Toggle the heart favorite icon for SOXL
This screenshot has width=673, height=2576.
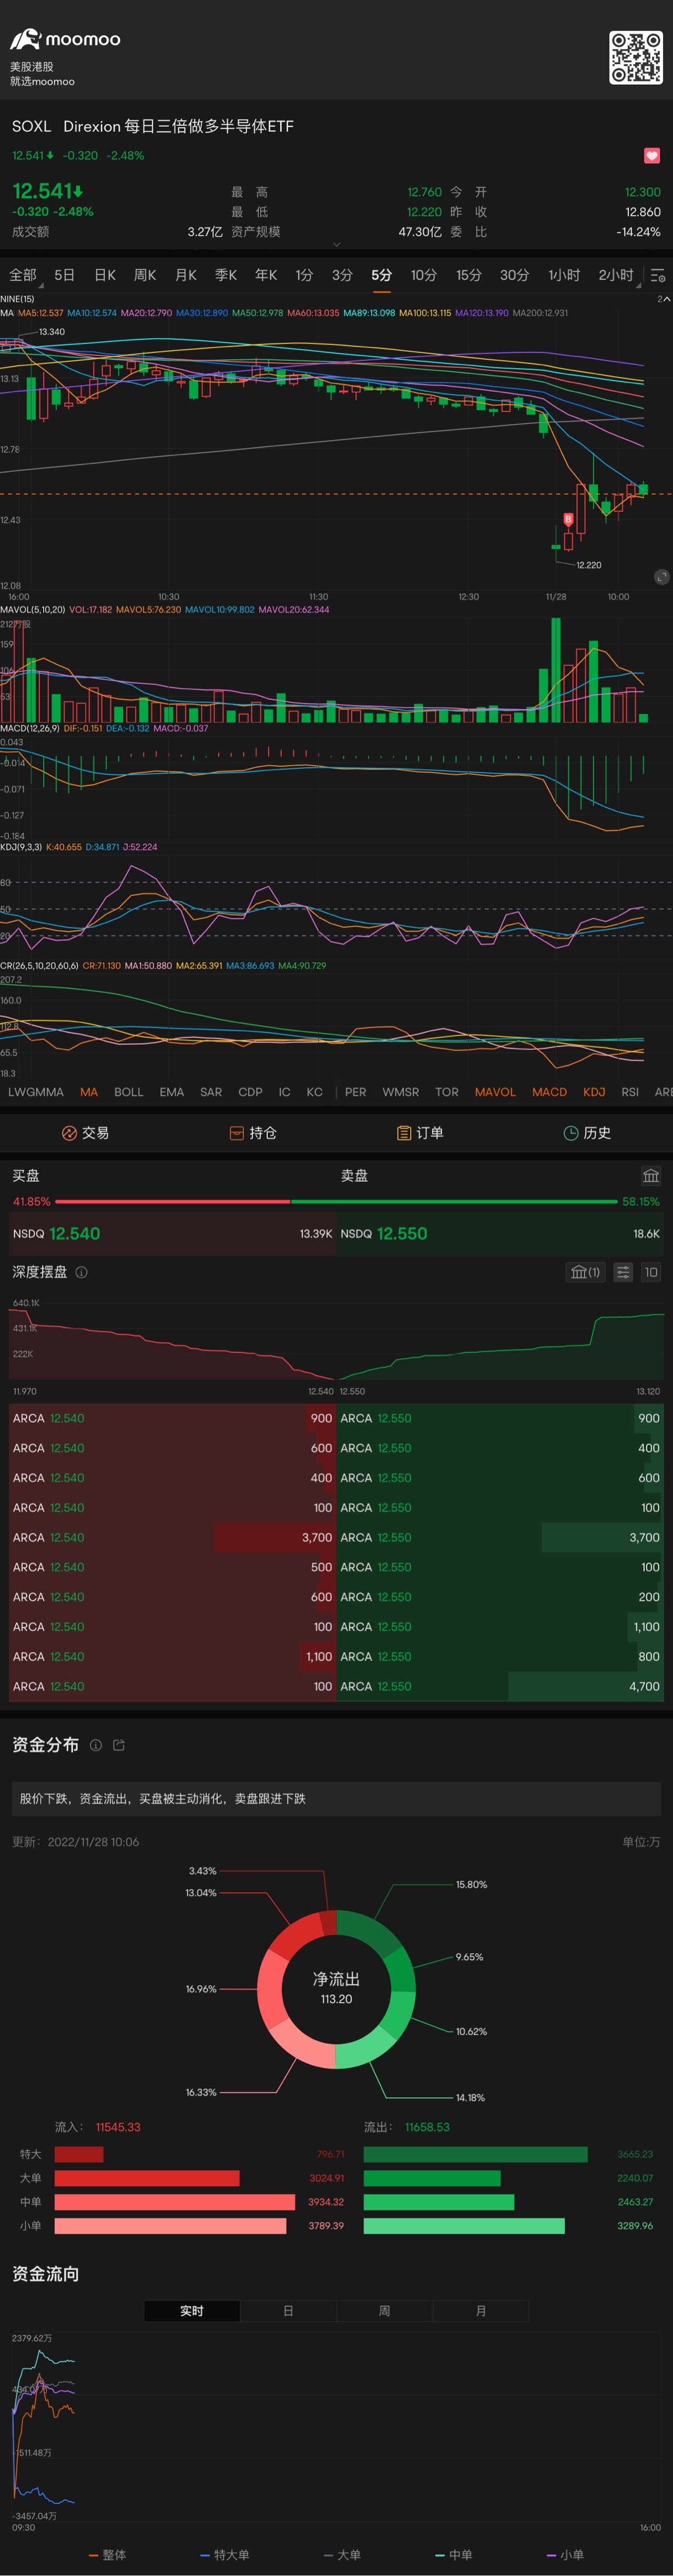tap(652, 156)
